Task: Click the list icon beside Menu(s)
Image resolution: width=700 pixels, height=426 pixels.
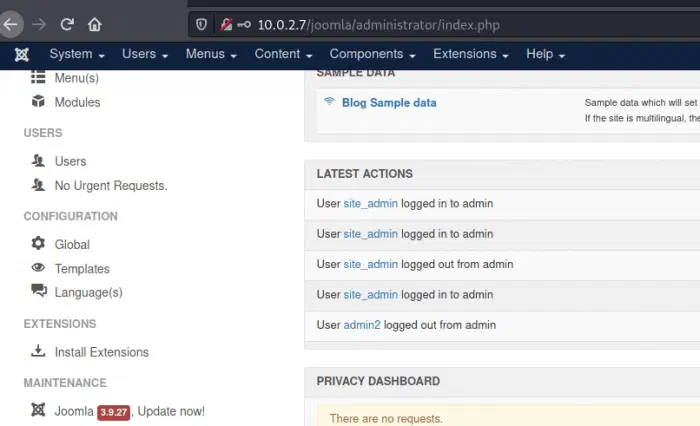Action: coord(38,77)
